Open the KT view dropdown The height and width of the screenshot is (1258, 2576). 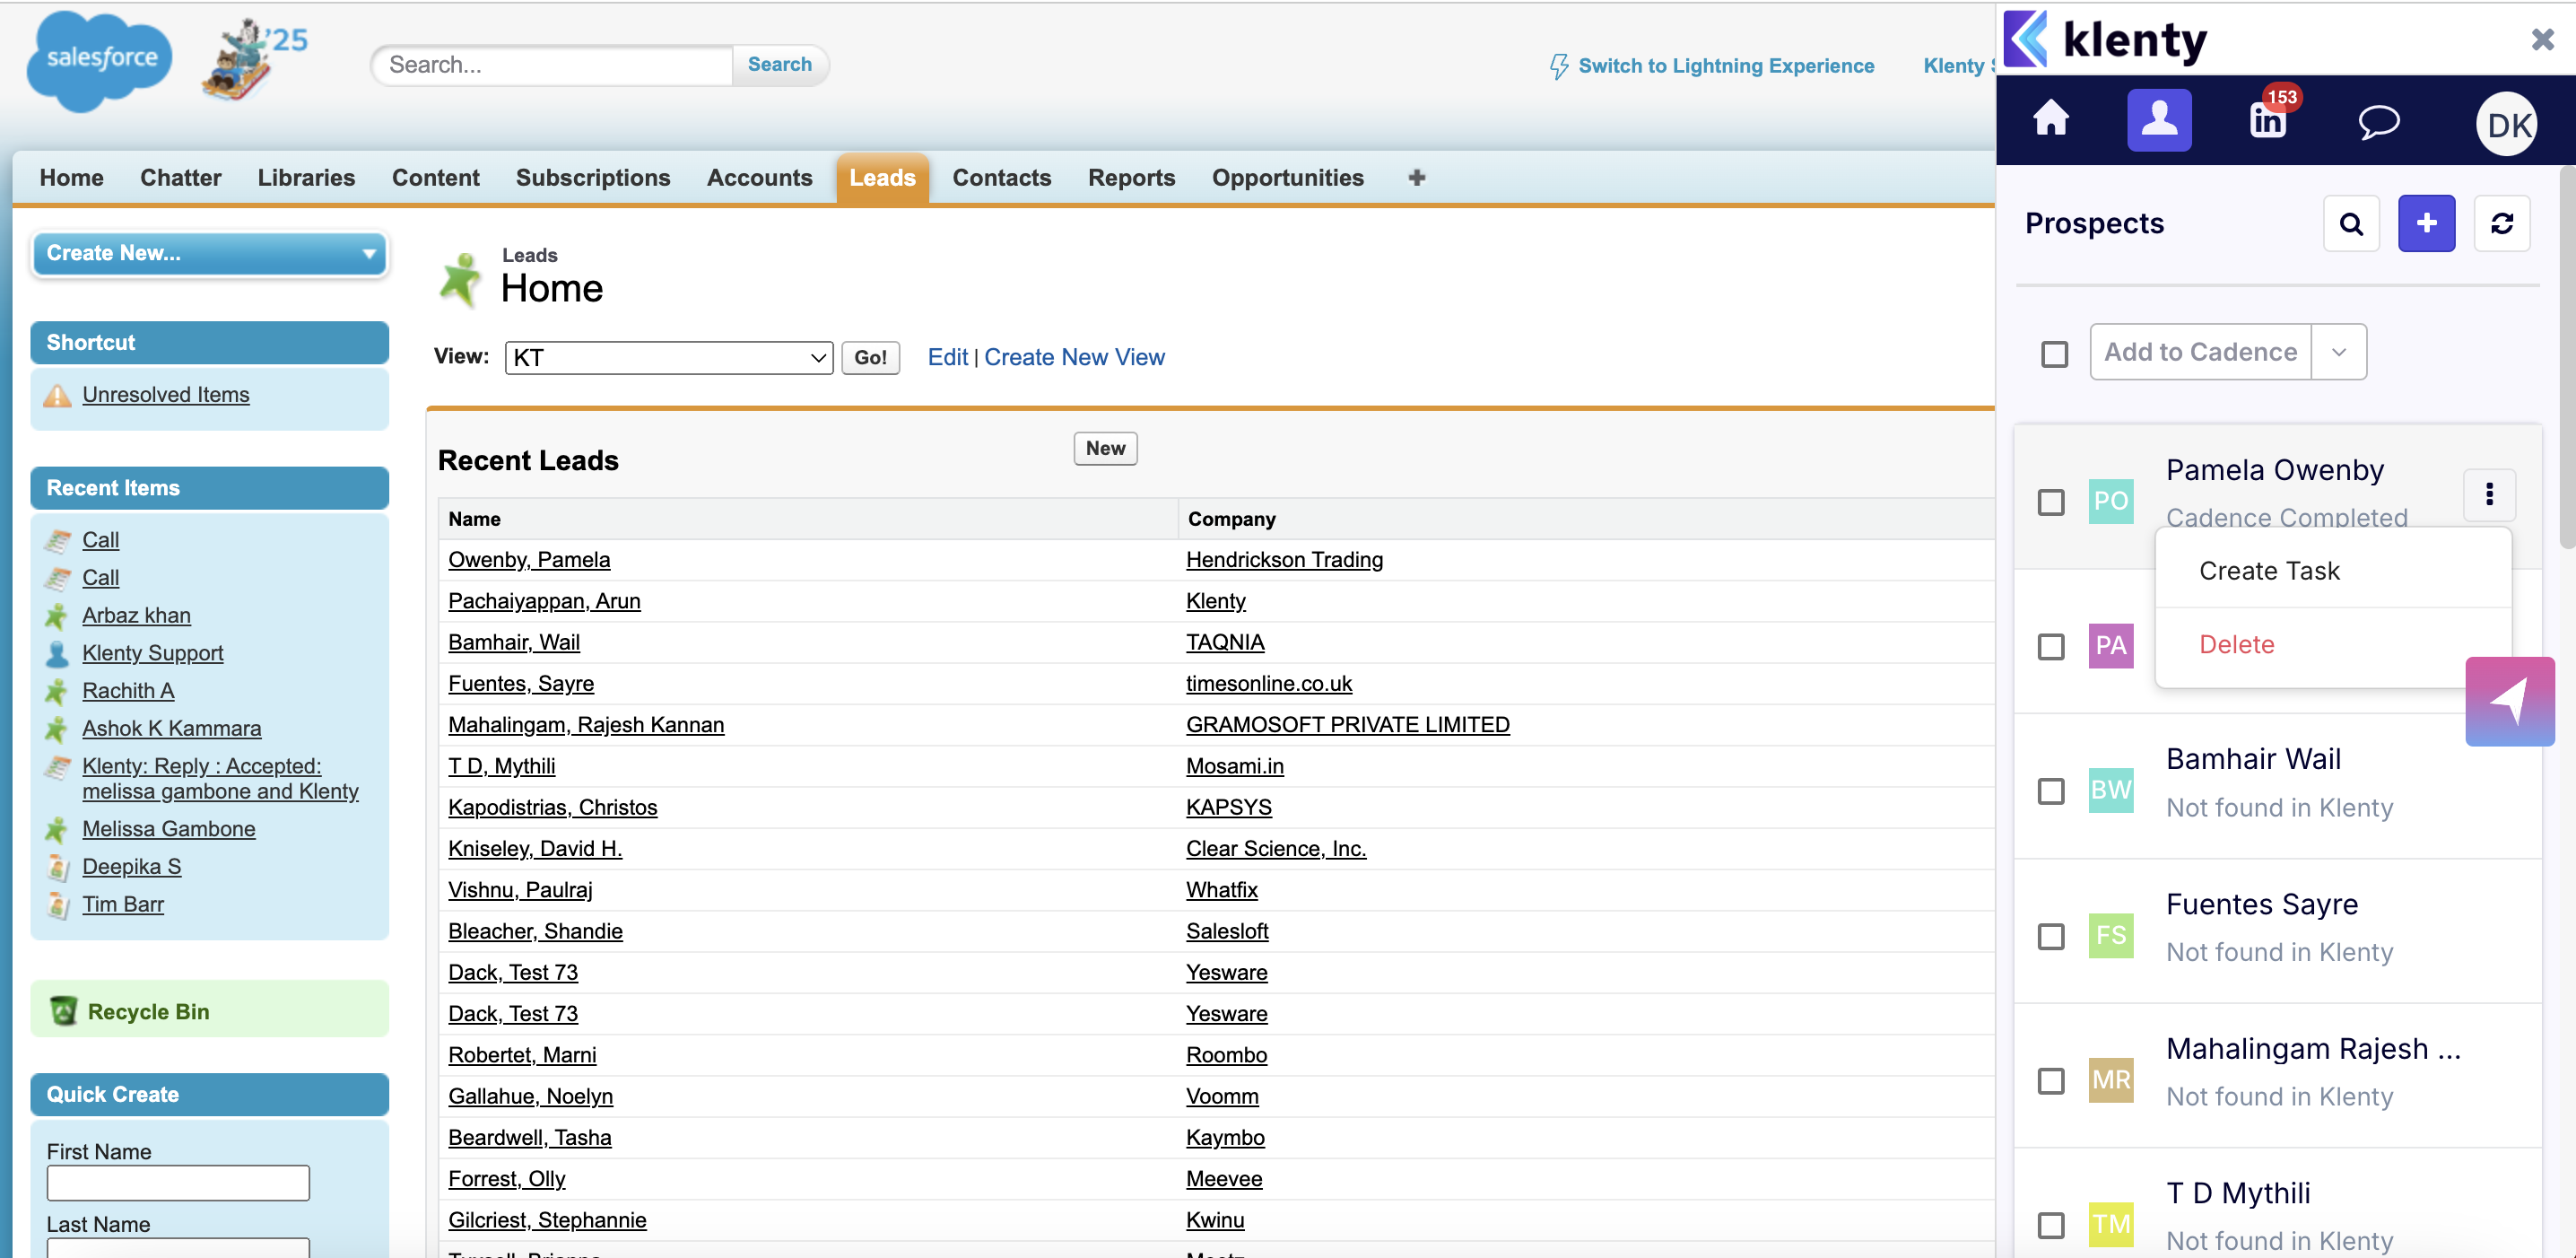point(668,358)
